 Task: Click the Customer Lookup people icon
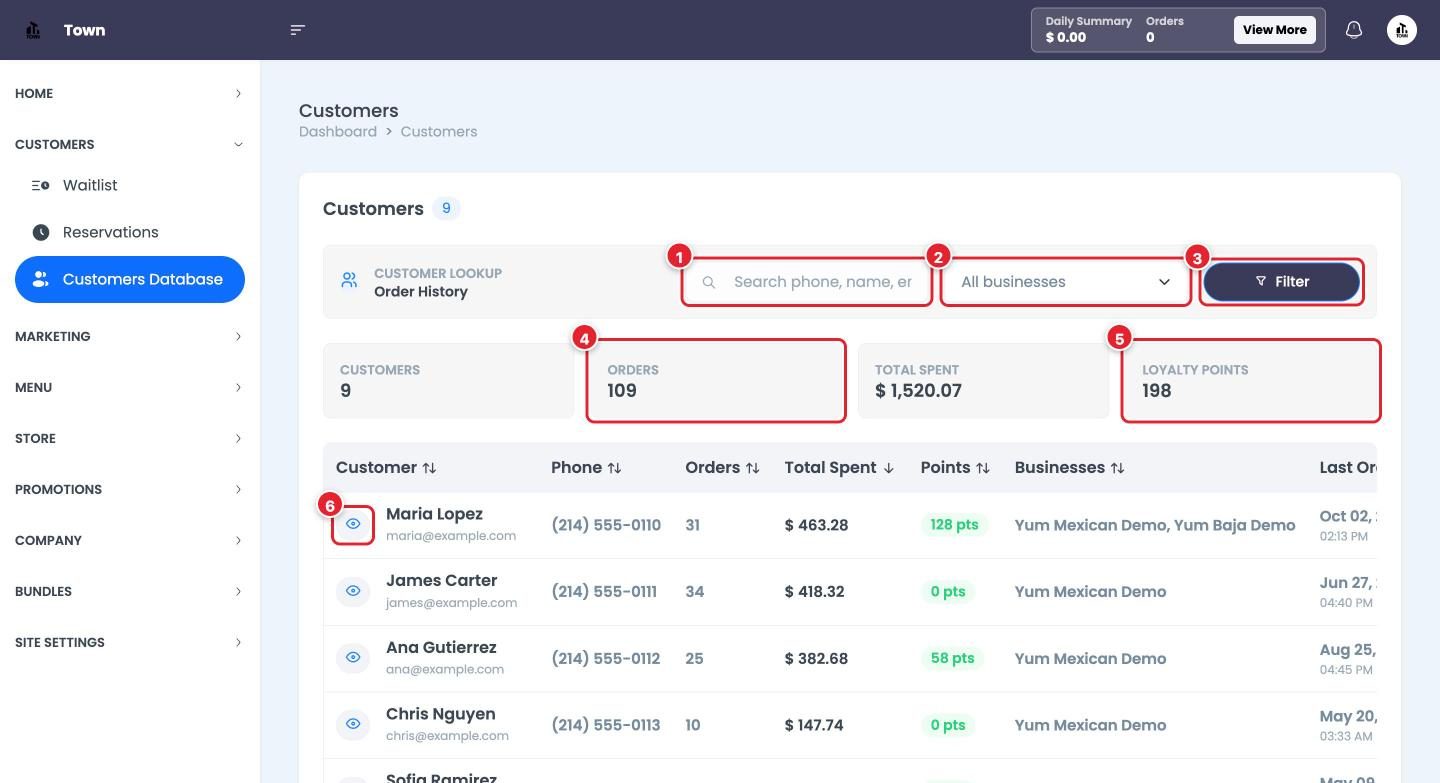click(349, 281)
